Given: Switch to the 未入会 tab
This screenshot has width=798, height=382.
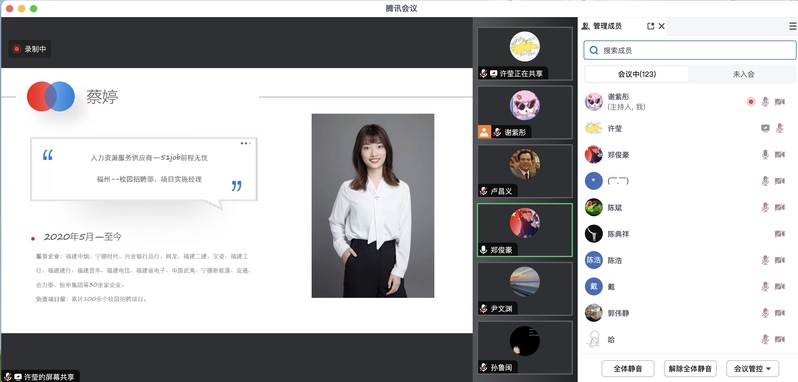Looking at the screenshot, I should [743, 74].
